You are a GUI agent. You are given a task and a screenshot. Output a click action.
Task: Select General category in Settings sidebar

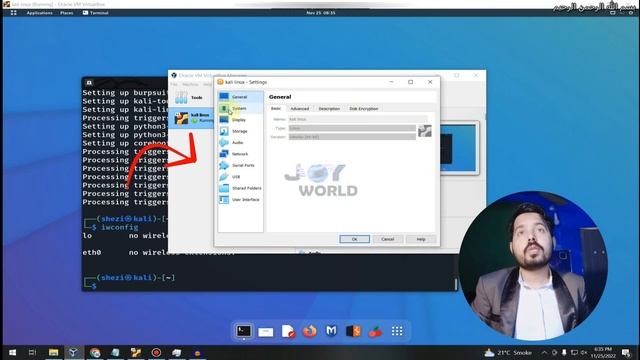point(240,97)
